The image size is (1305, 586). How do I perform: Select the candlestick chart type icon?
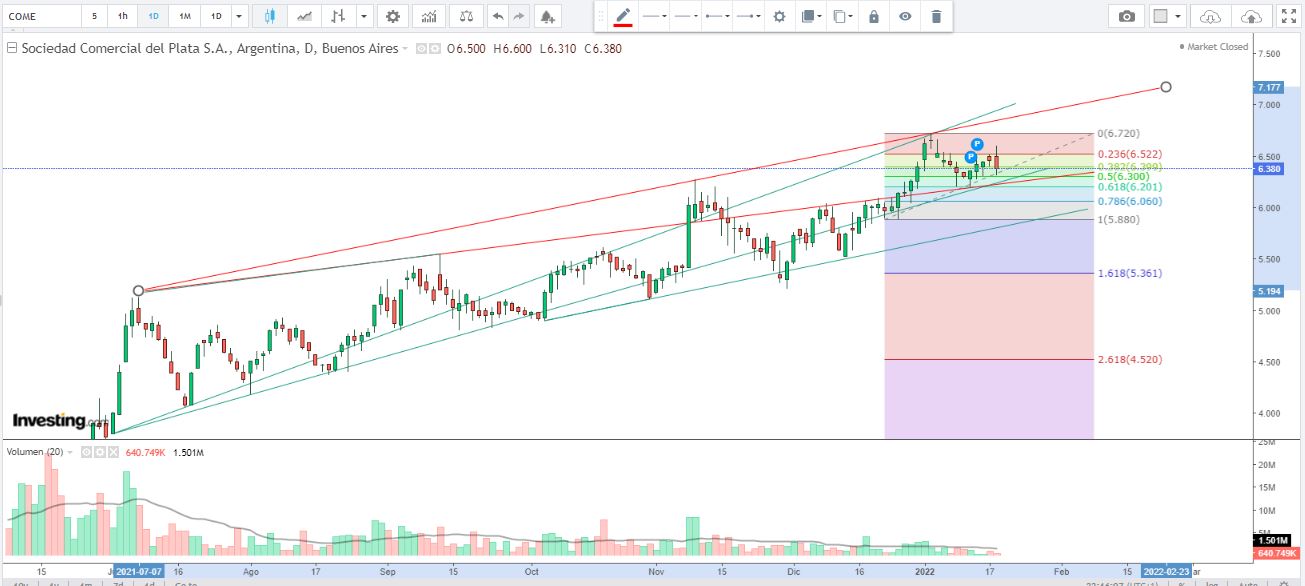pos(270,16)
